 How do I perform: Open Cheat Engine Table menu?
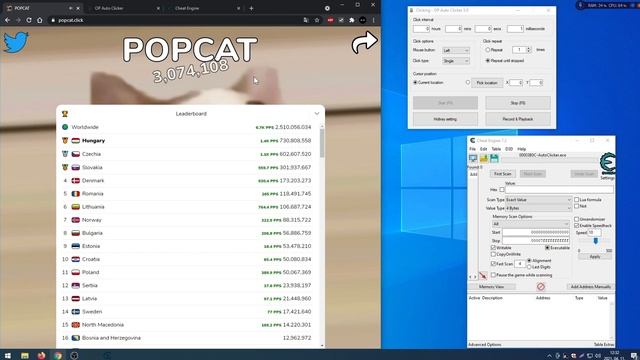(x=496, y=149)
